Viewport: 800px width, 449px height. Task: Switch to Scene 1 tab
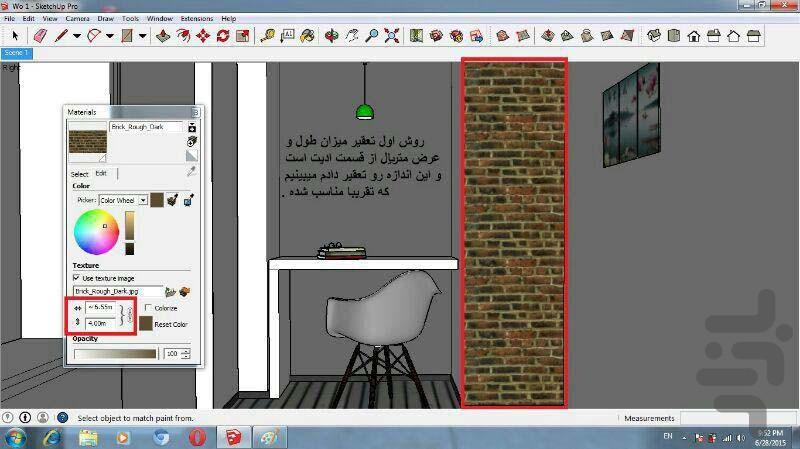[x=17, y=53]
